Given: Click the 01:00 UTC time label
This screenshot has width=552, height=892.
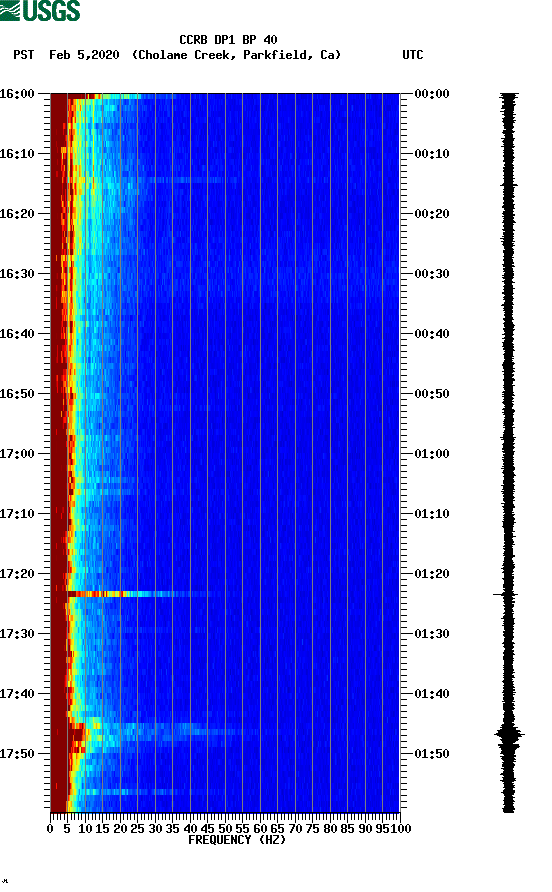Looking at the screenshot, I should click(x=432, y=454).
